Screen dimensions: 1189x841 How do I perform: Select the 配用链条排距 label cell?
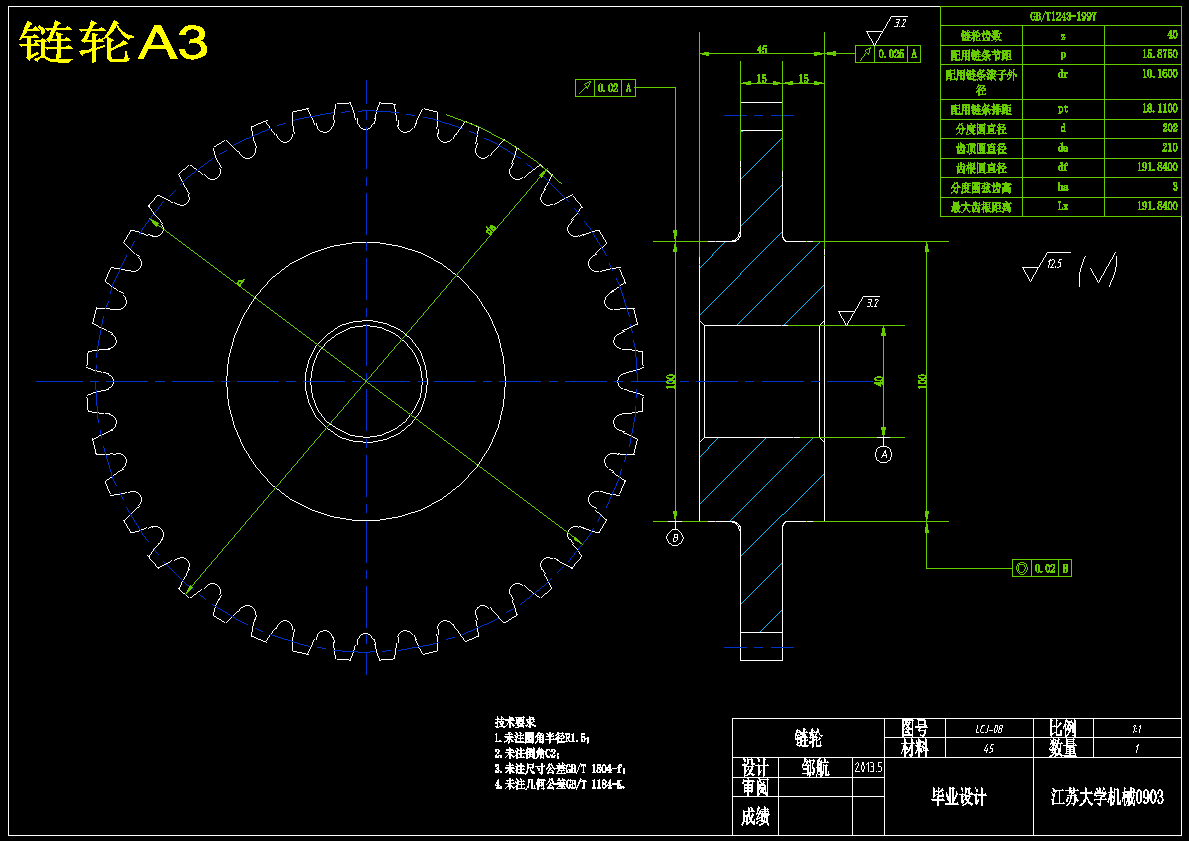coord(981,109)
